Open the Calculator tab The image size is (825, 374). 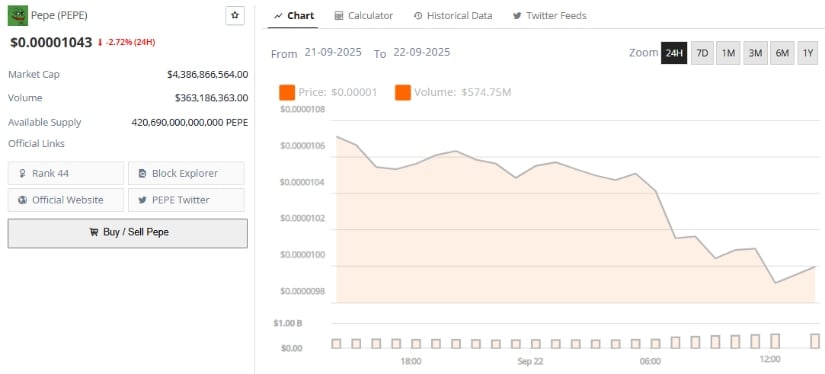[x=364, y=16]
